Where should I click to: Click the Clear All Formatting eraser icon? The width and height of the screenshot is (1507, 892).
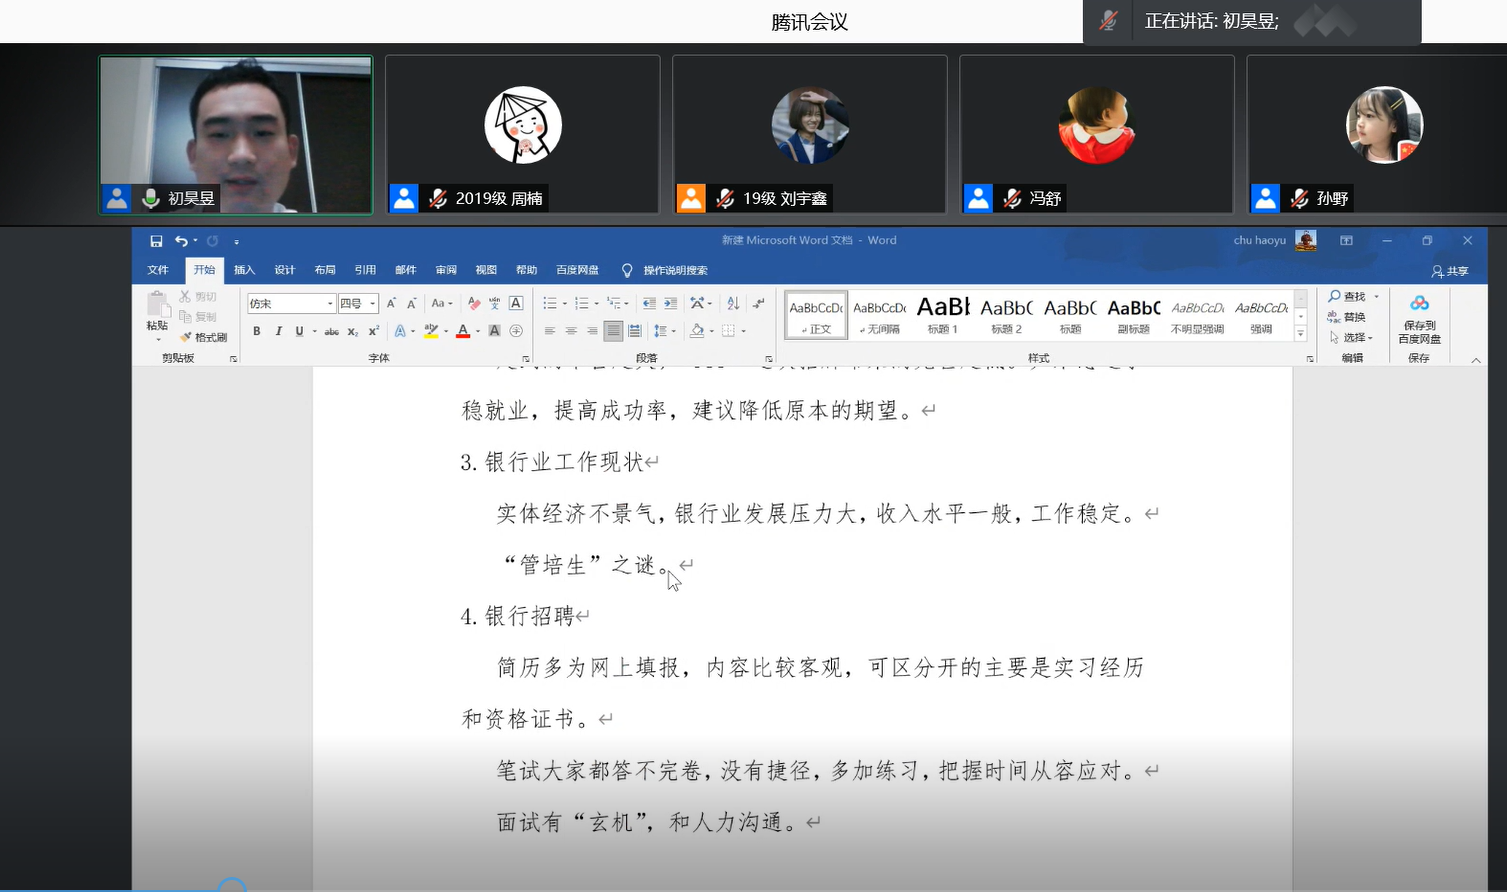pyautogui.click(x=474, y=304)
